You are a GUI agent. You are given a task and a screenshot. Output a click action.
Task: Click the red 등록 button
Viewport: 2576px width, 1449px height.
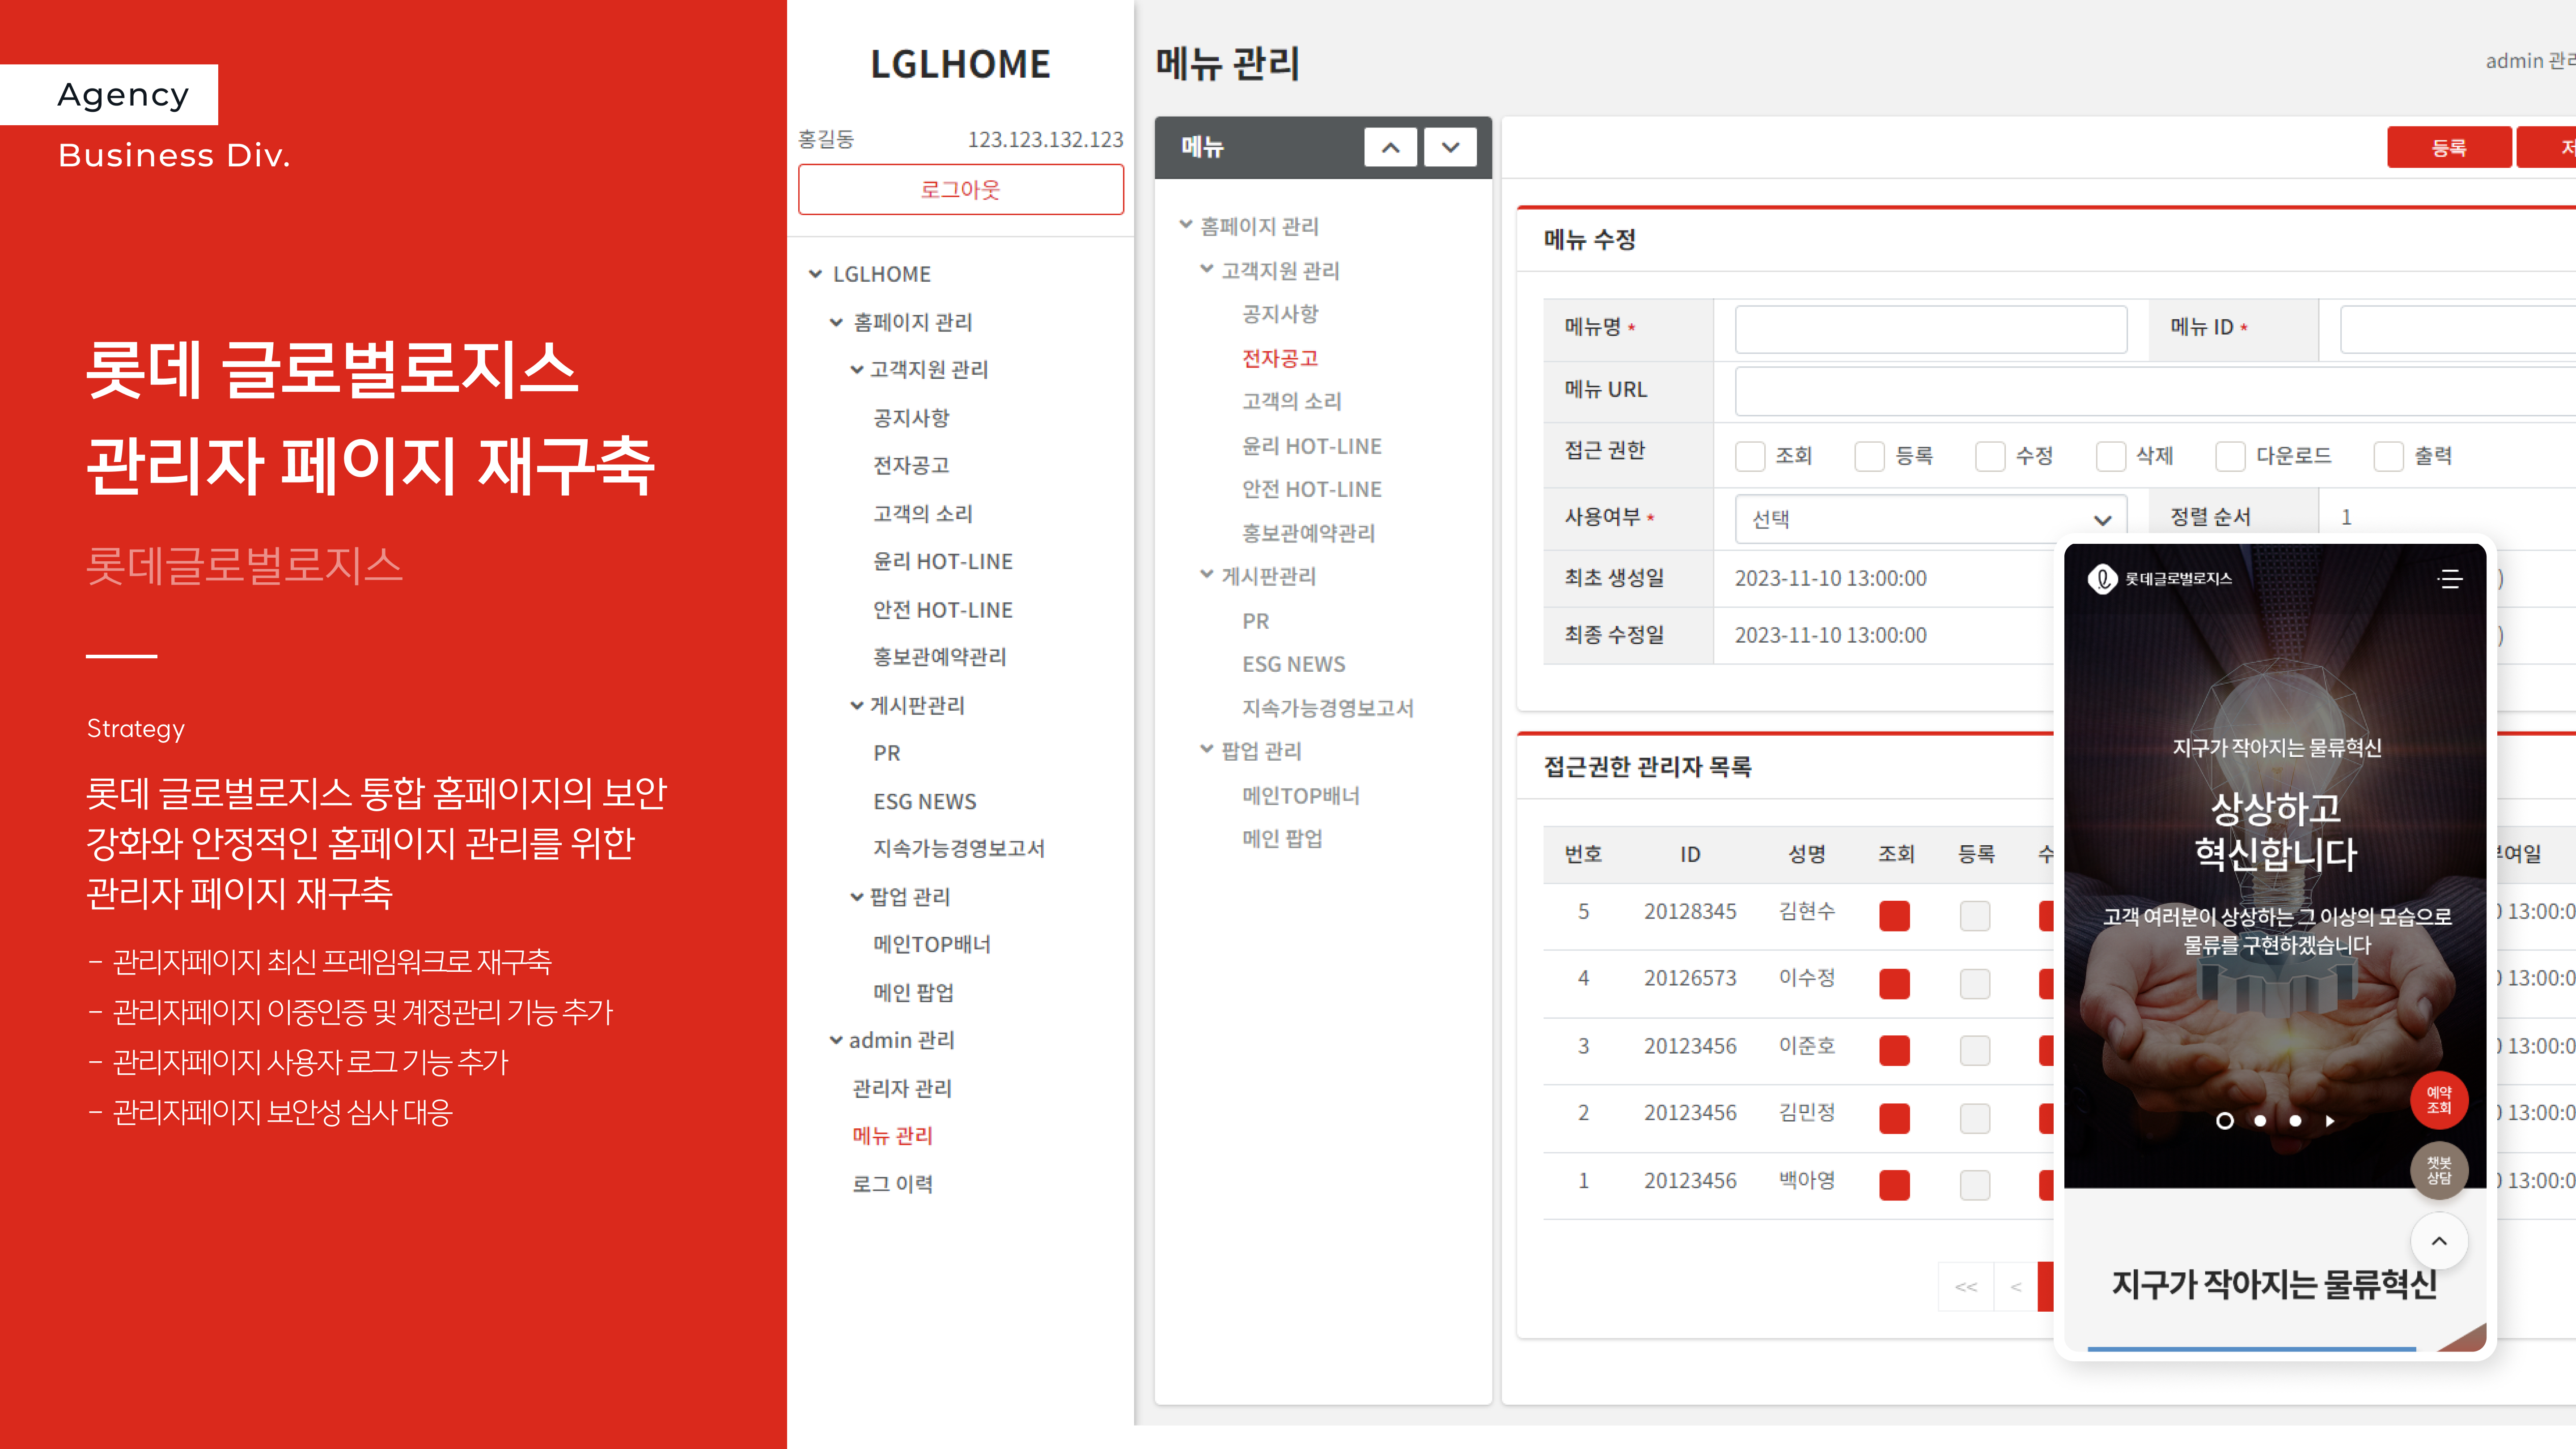pyautogui.click(x=2448, y=148)
